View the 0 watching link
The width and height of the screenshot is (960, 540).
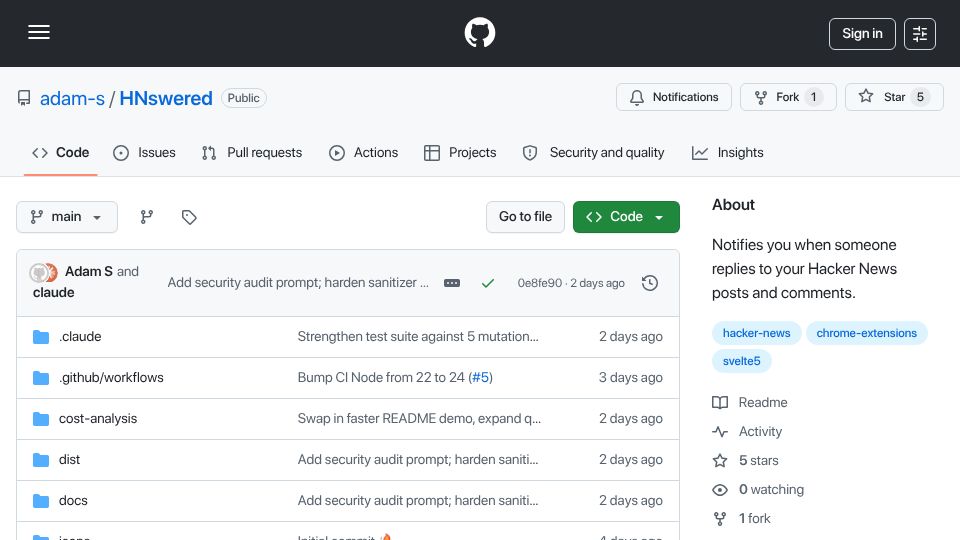[x=758, y=490]
